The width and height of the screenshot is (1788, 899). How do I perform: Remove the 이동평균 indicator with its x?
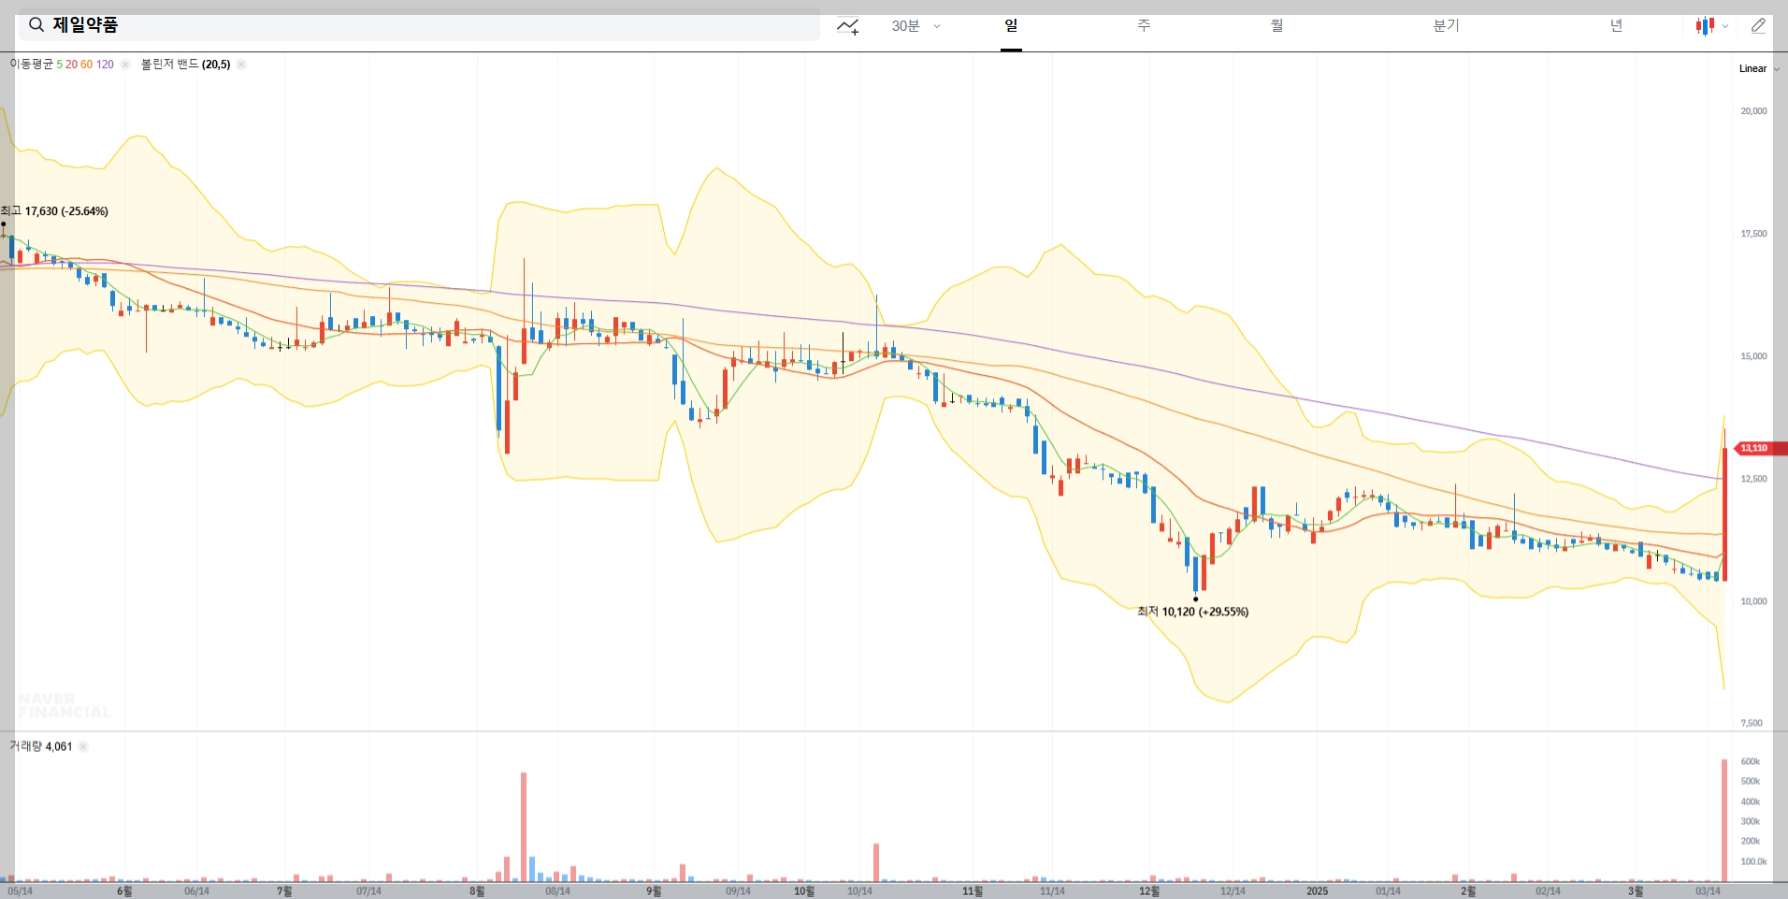coord(125,64)
